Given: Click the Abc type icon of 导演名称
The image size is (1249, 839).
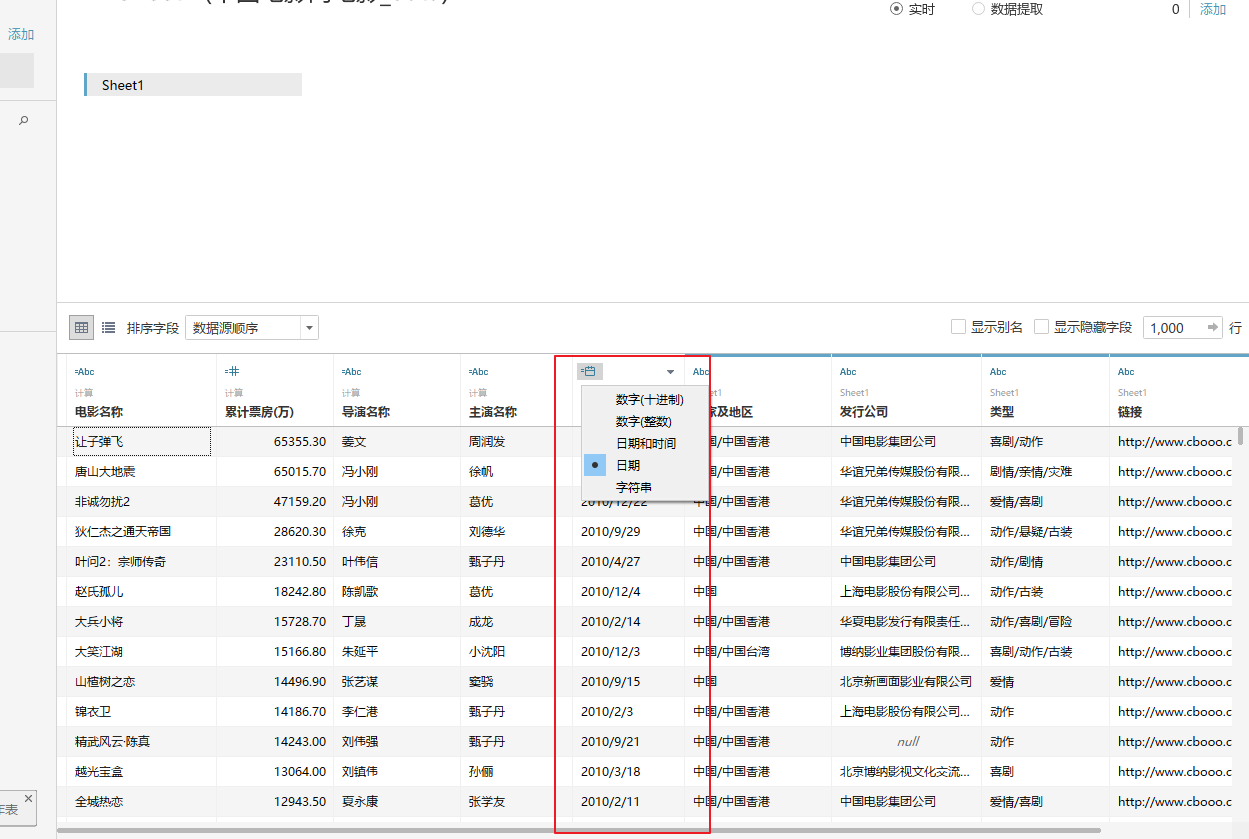Looking at the screenshot, I should click(352, 372).
